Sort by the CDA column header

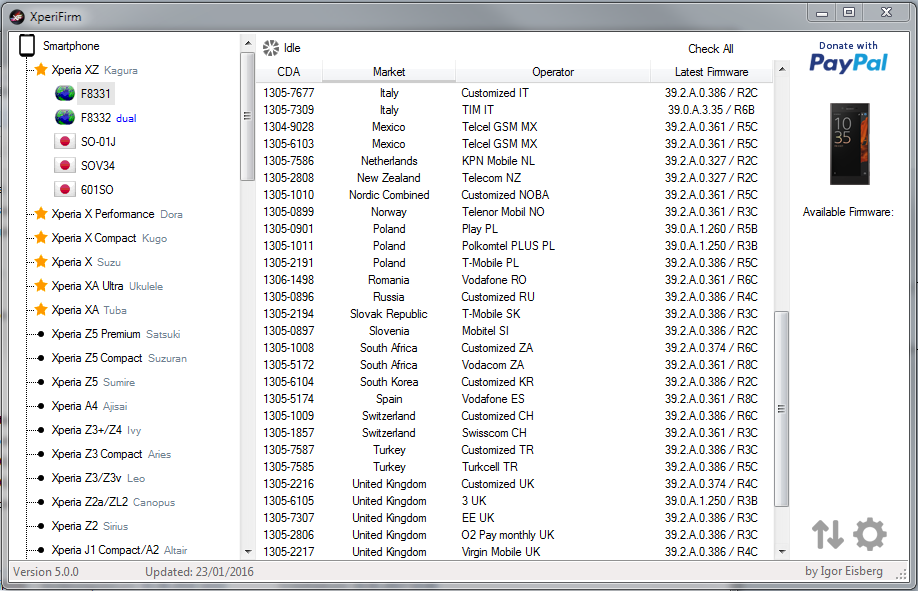[x=289, y=72]
